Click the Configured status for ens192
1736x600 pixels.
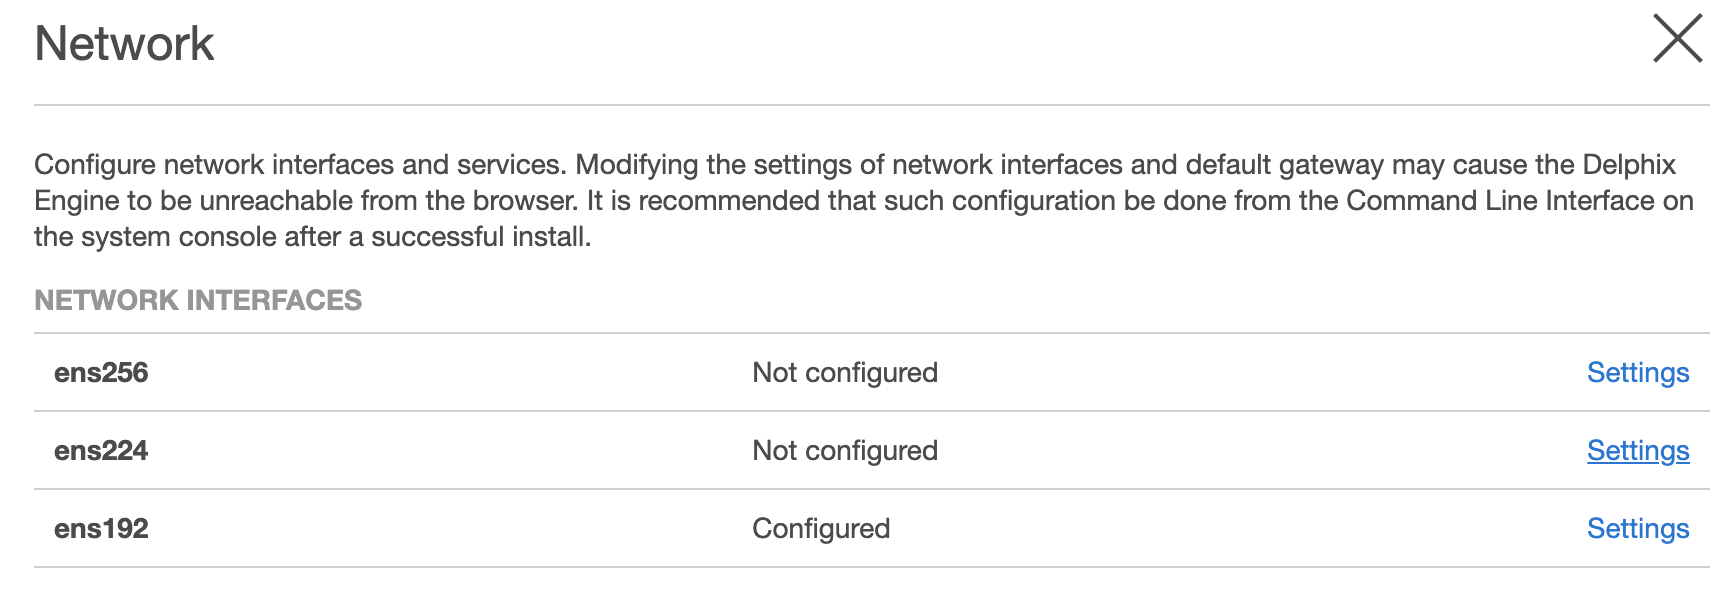pos(822,528)
